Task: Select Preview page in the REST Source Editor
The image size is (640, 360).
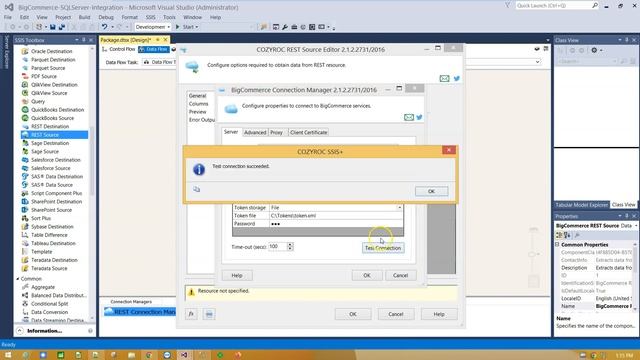Action: point(198,112)
